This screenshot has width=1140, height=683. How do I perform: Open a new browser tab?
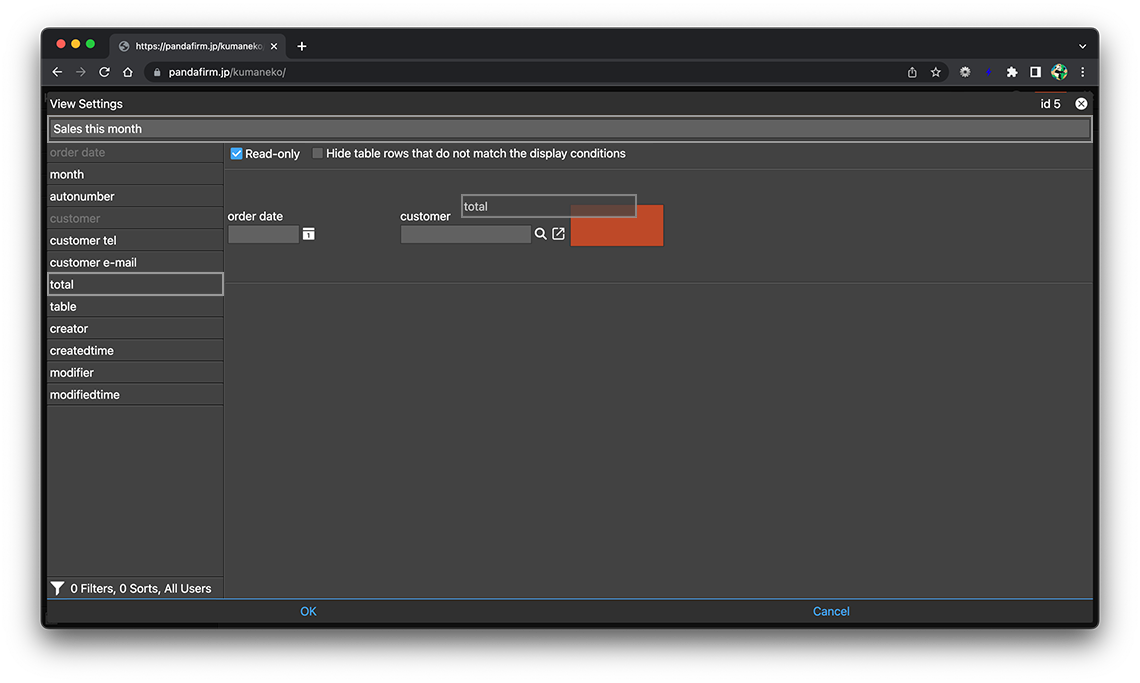pyautogui.click(x=302, y=46)
